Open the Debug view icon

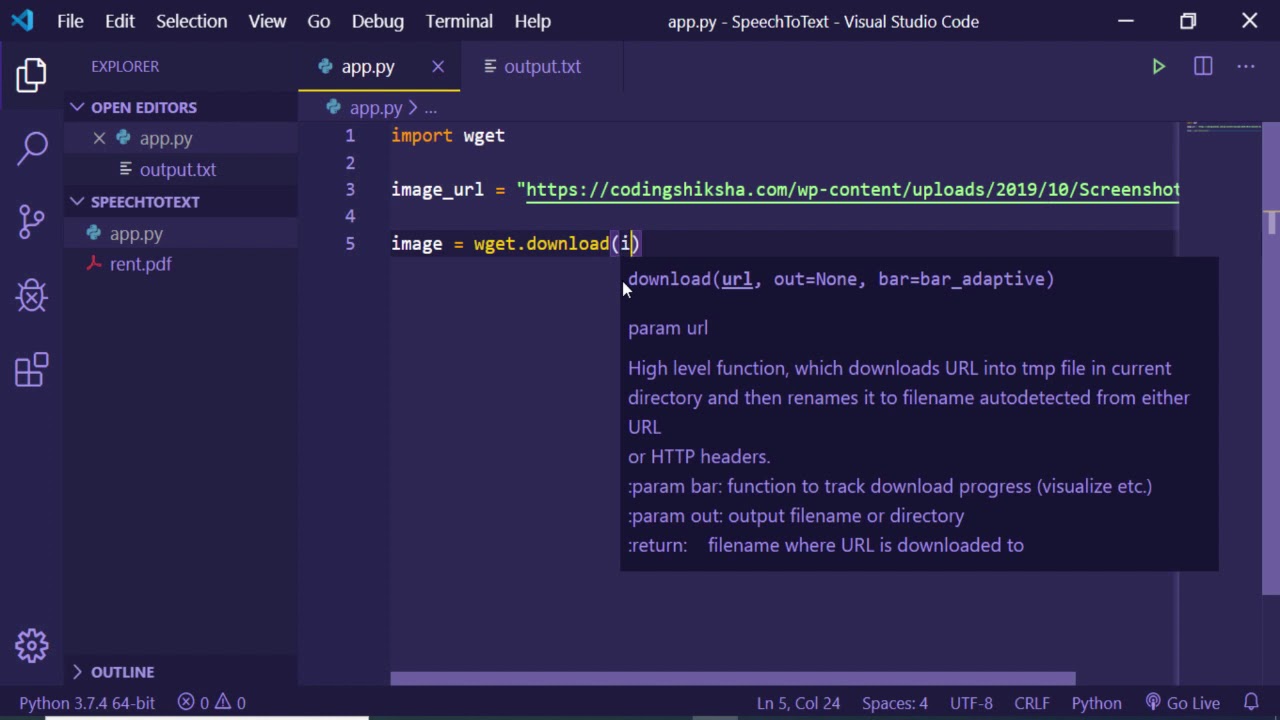(32, 296)
